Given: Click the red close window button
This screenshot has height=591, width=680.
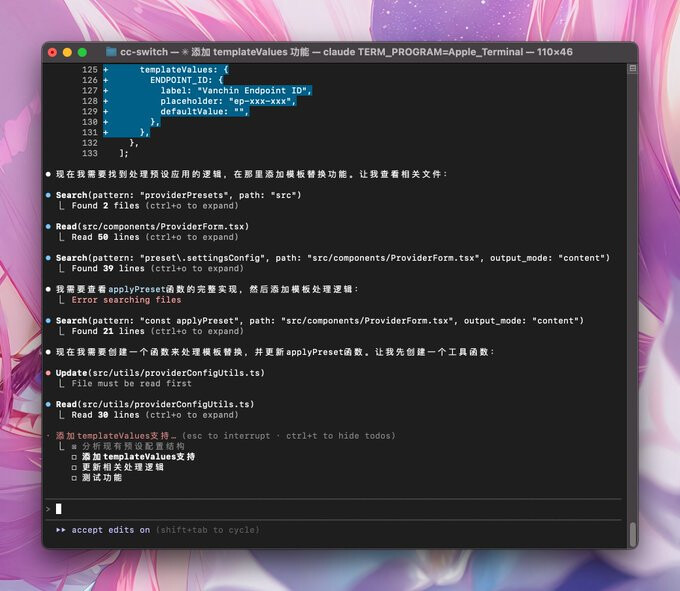Looking at the screenshot, I should [x=52, y=52].
